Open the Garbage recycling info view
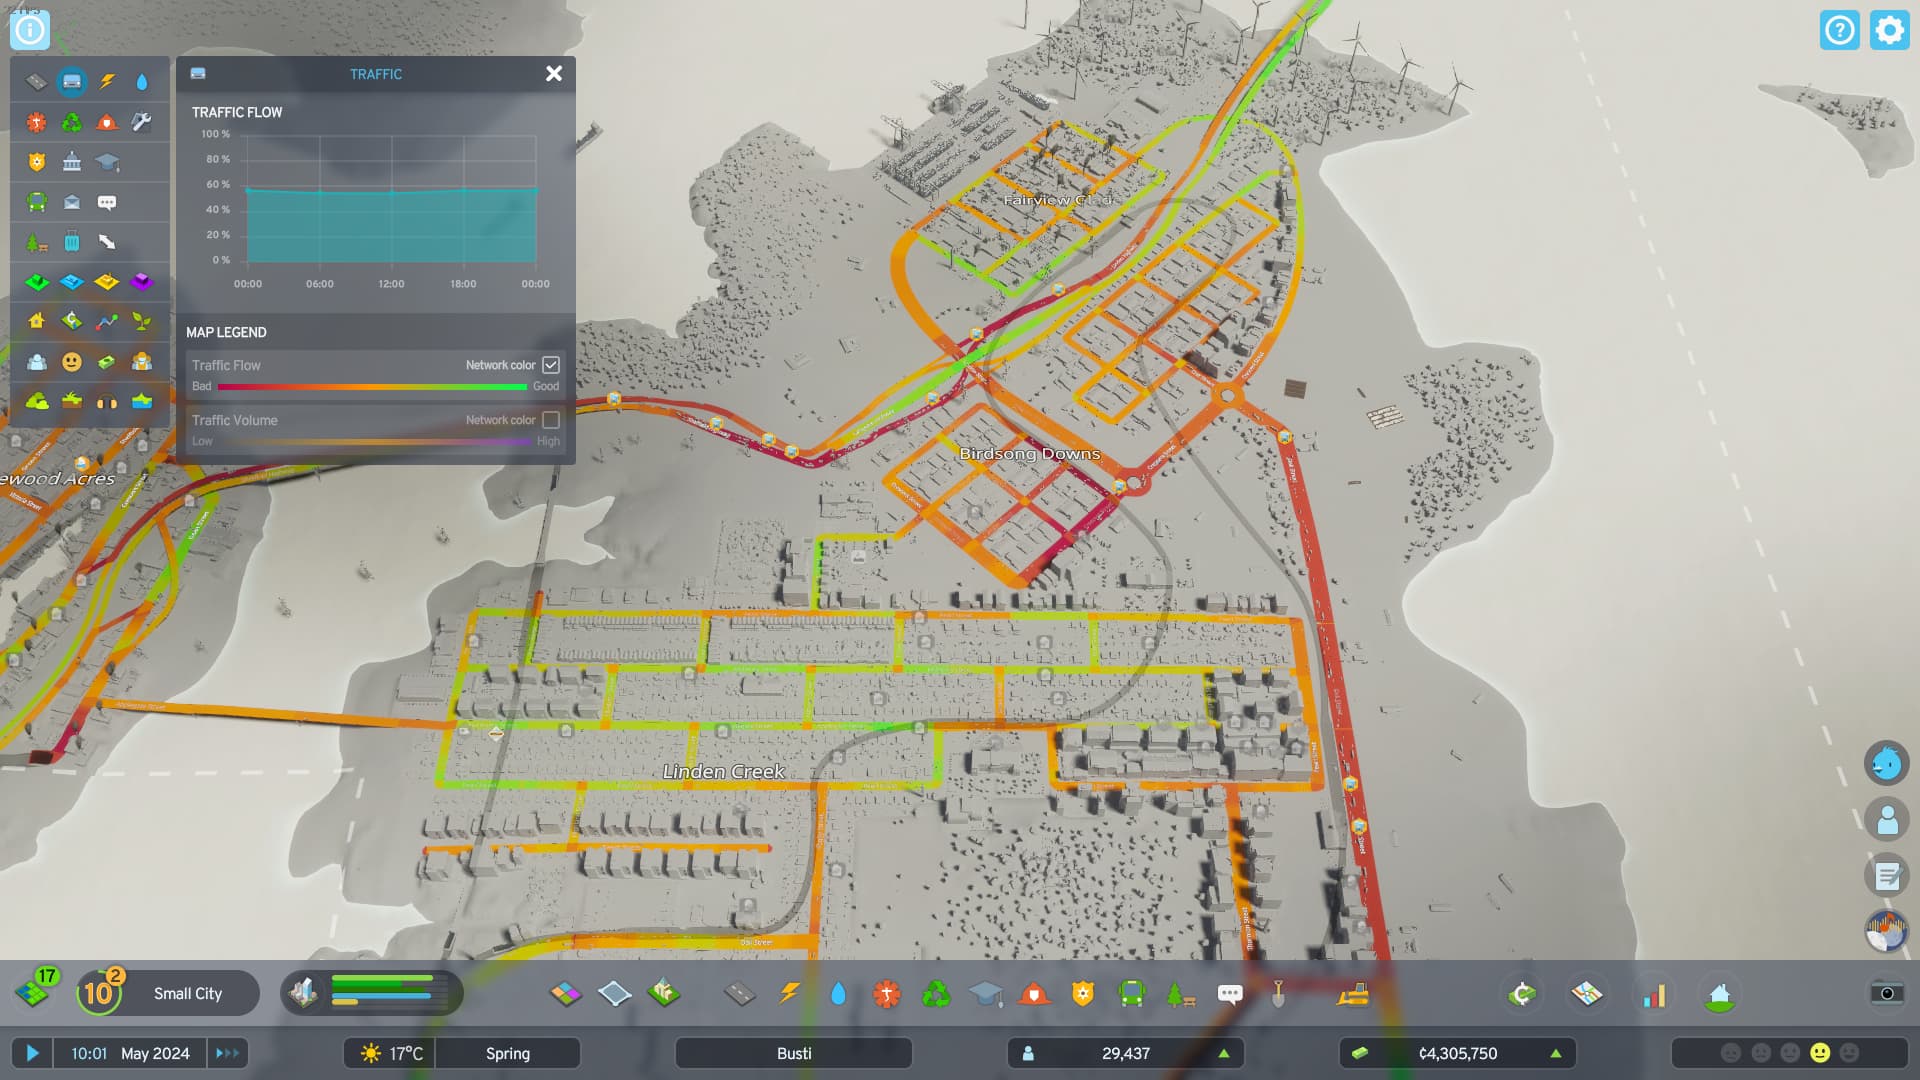Image resolution: width=1920 pixels, height=1080 pixels. pyautogui.click(x=71, y=122)
